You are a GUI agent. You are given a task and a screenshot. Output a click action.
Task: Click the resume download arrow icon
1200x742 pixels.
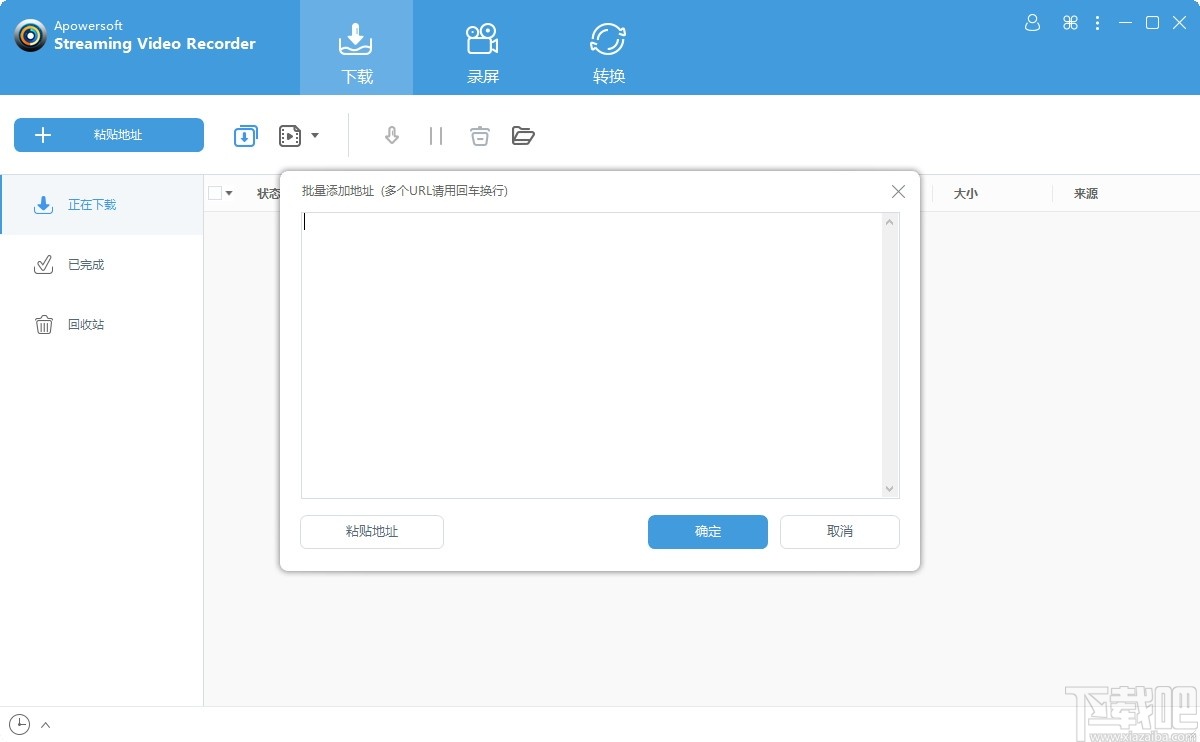click(x=392, y=135)
